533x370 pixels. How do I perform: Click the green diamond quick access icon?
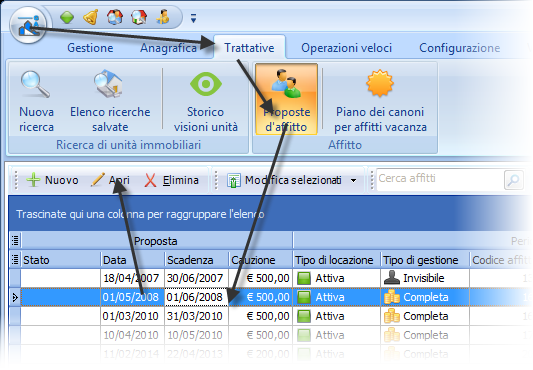click(x=67, y=17)
